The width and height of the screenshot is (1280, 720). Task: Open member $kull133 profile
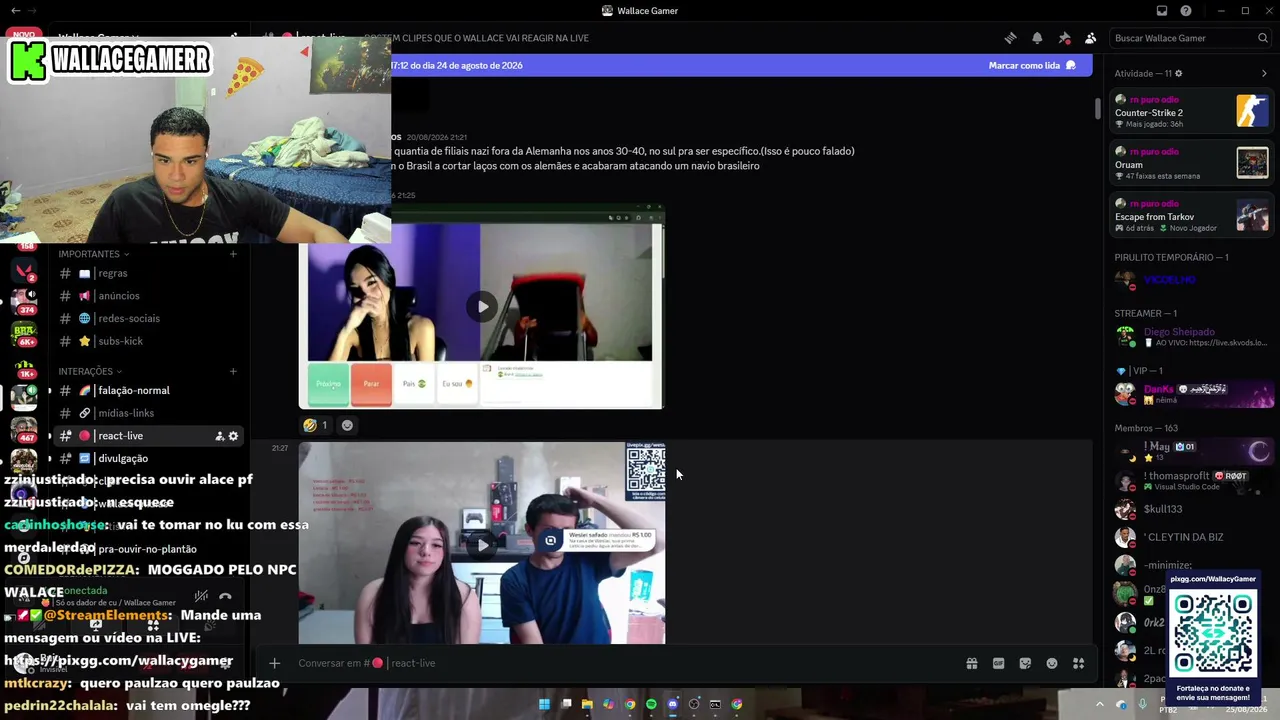1192,509
